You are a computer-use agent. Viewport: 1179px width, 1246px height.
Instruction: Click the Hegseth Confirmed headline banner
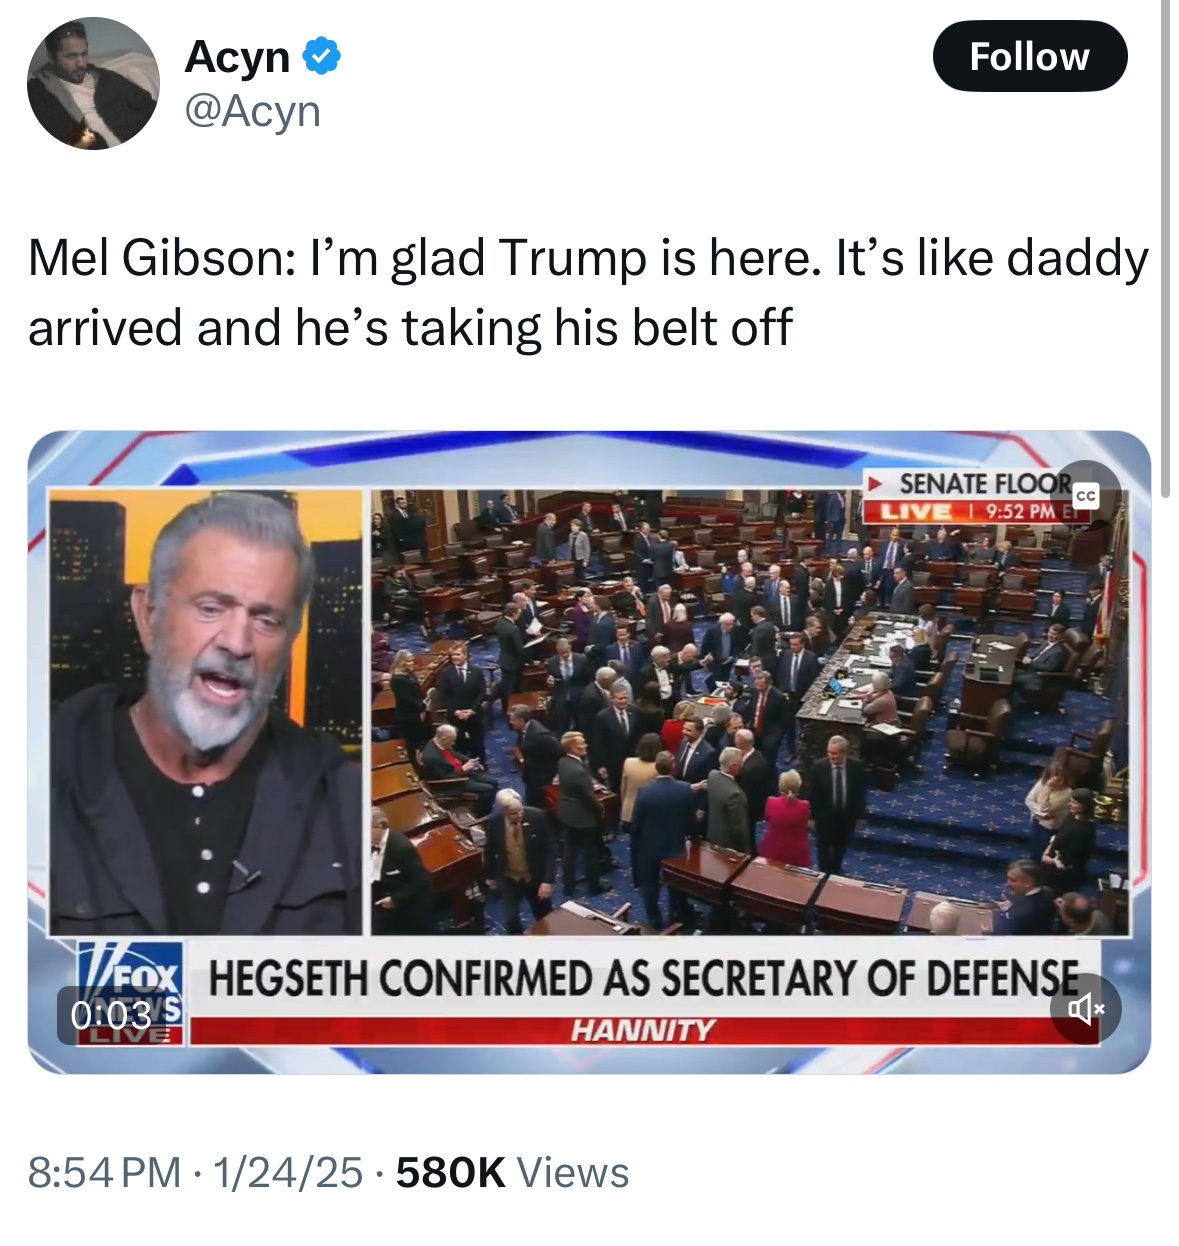(x=643, y=978)
